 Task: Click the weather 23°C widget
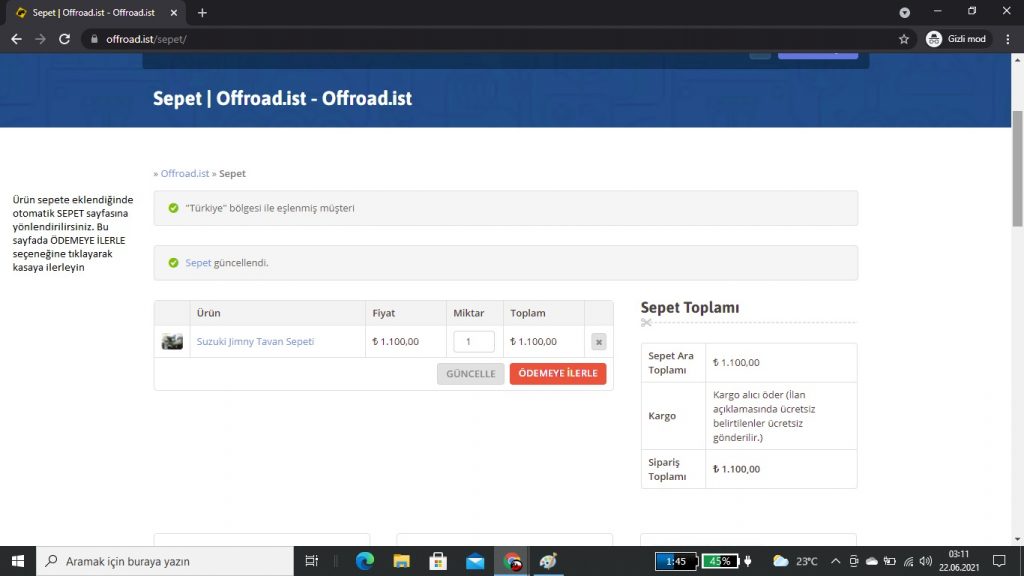(795, 561)
